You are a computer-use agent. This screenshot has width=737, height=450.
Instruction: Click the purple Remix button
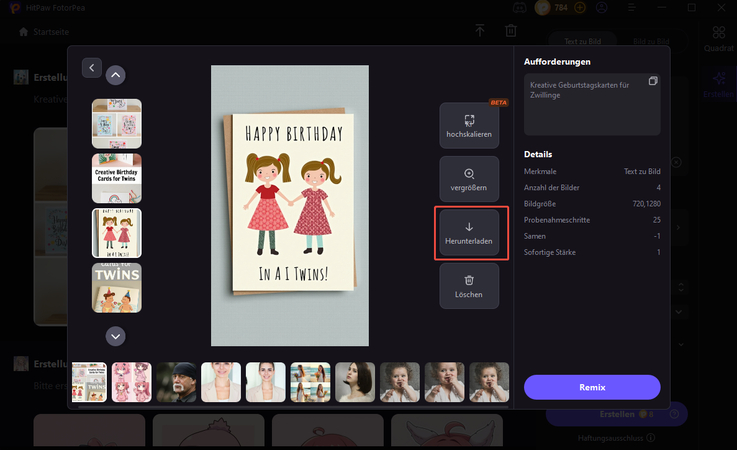point(592,387)
